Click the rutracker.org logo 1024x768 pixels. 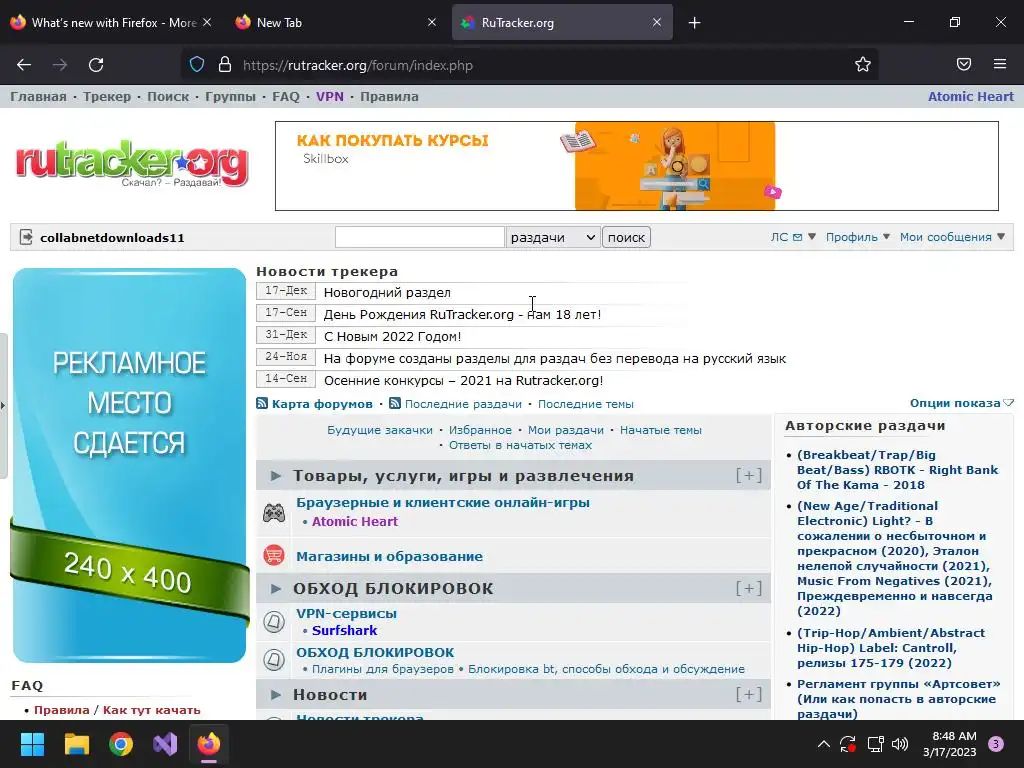tap(132, 162)
